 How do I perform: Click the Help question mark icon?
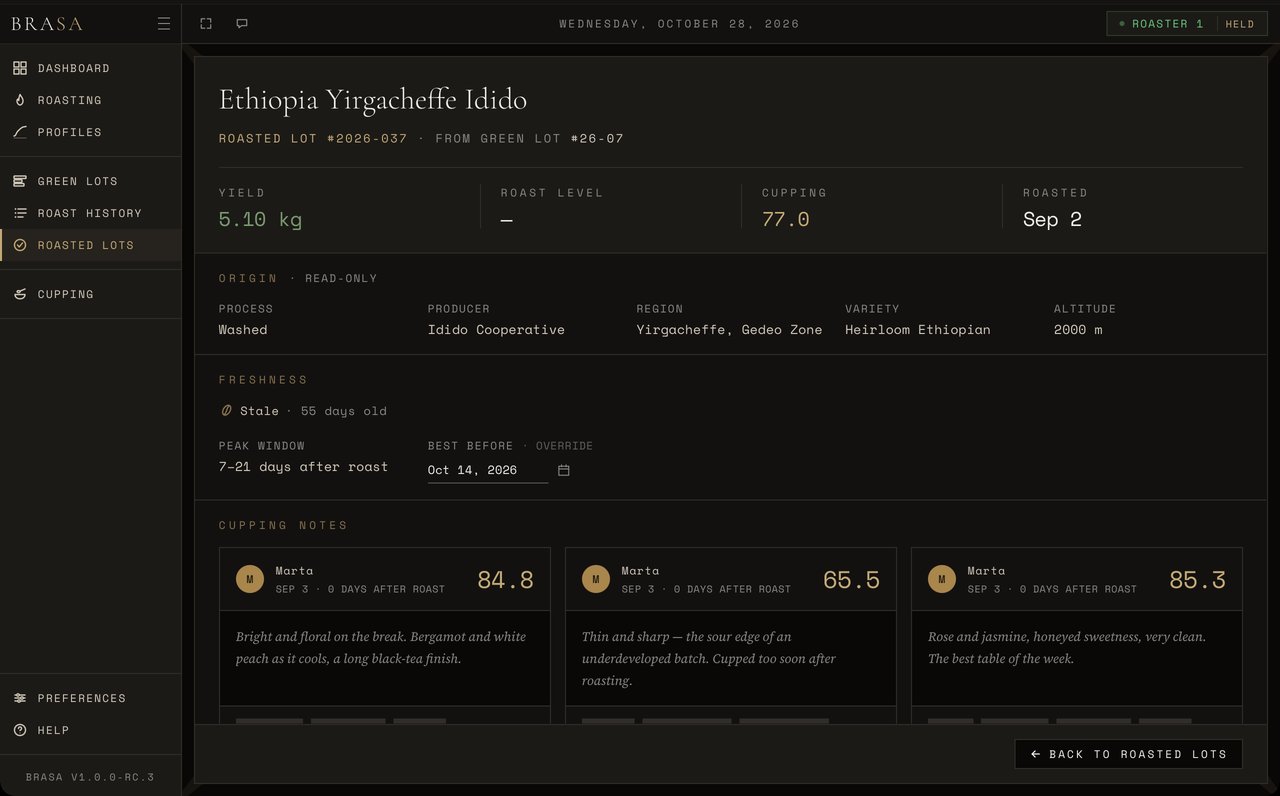click(x=20, y=730)
